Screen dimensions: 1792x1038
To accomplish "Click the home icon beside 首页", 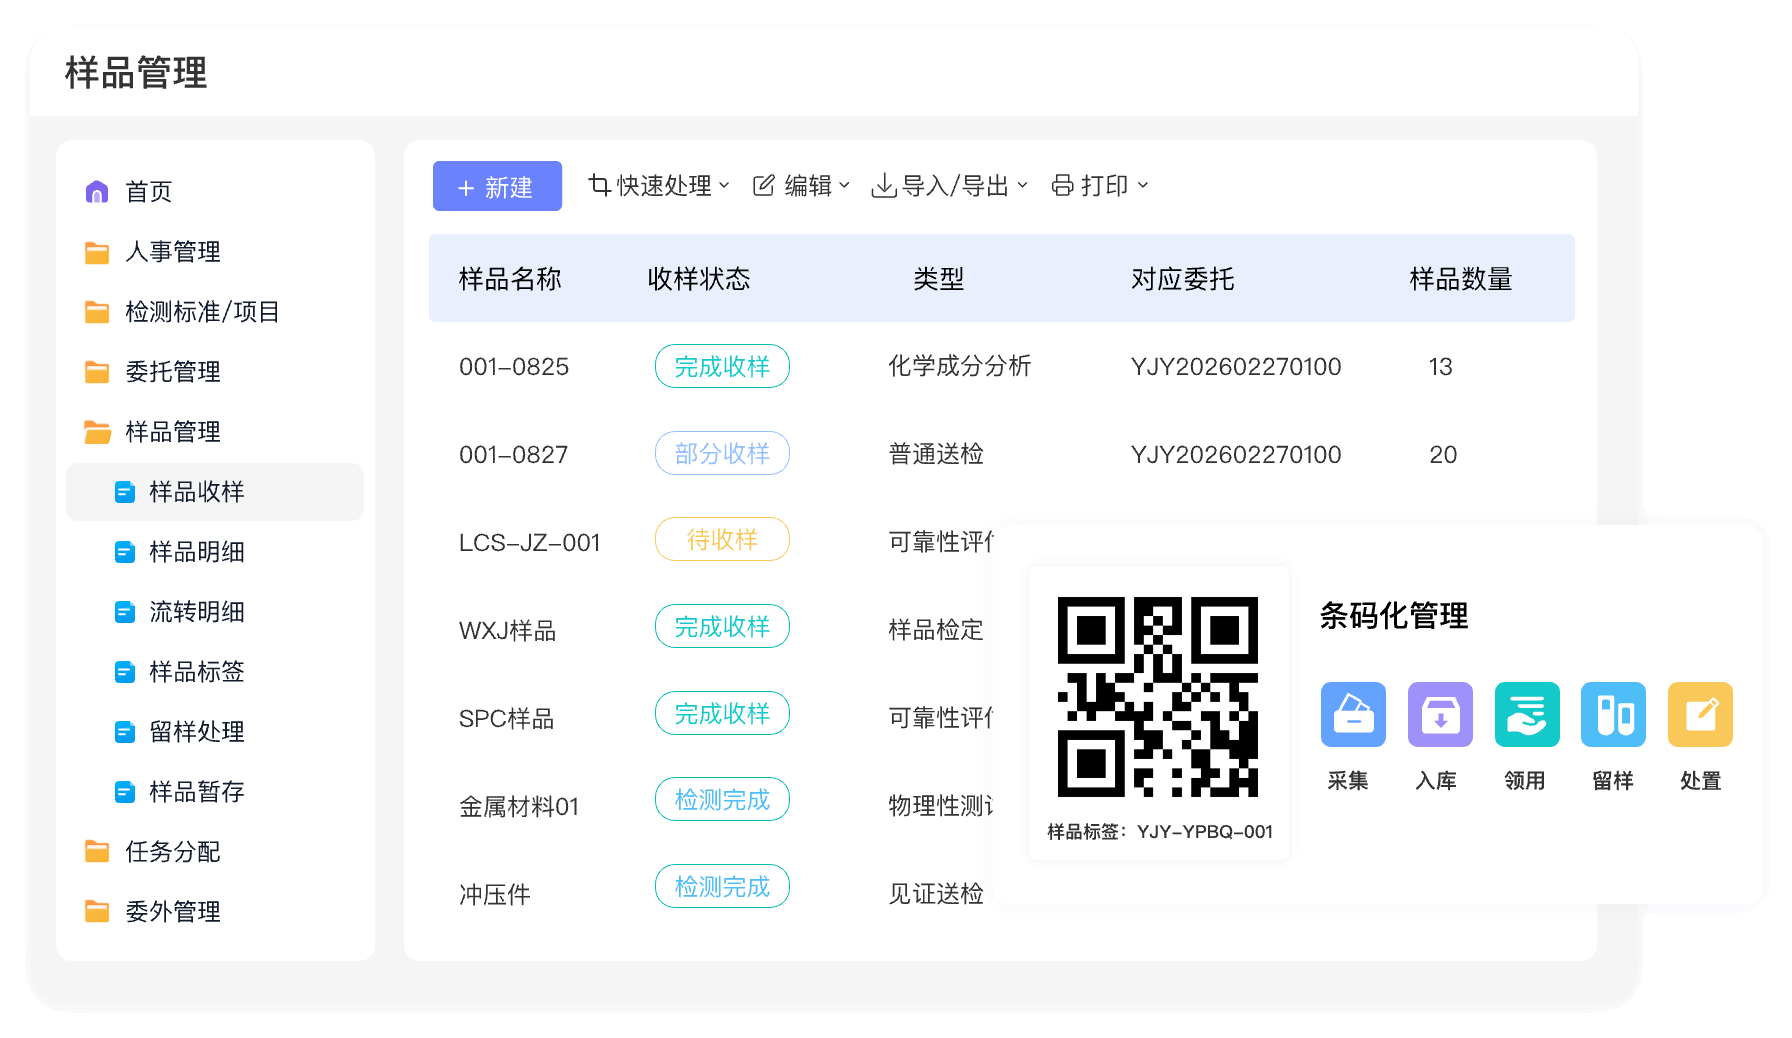I will (97, 192).
